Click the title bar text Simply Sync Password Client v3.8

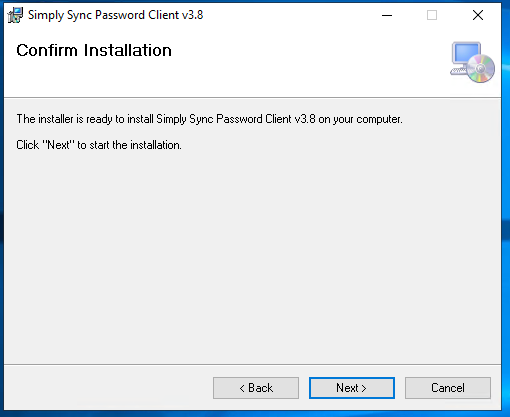tap(115, 15)
